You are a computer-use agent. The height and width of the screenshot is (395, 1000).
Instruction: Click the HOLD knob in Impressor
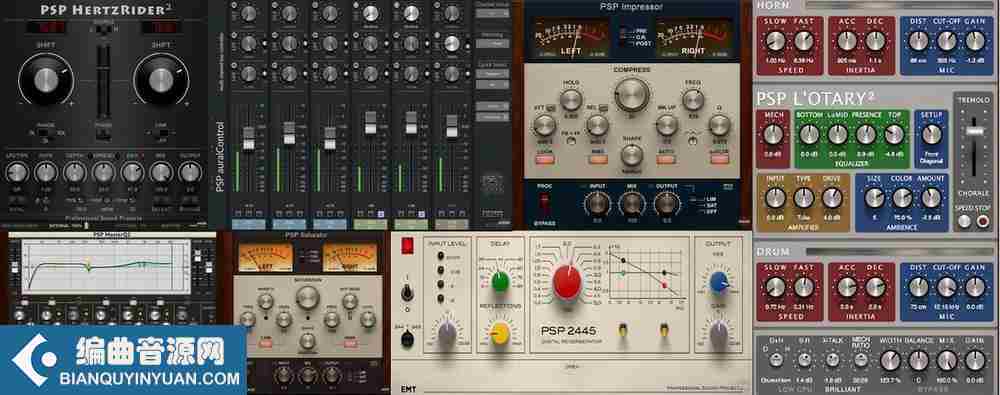click(x=571, y=99)
